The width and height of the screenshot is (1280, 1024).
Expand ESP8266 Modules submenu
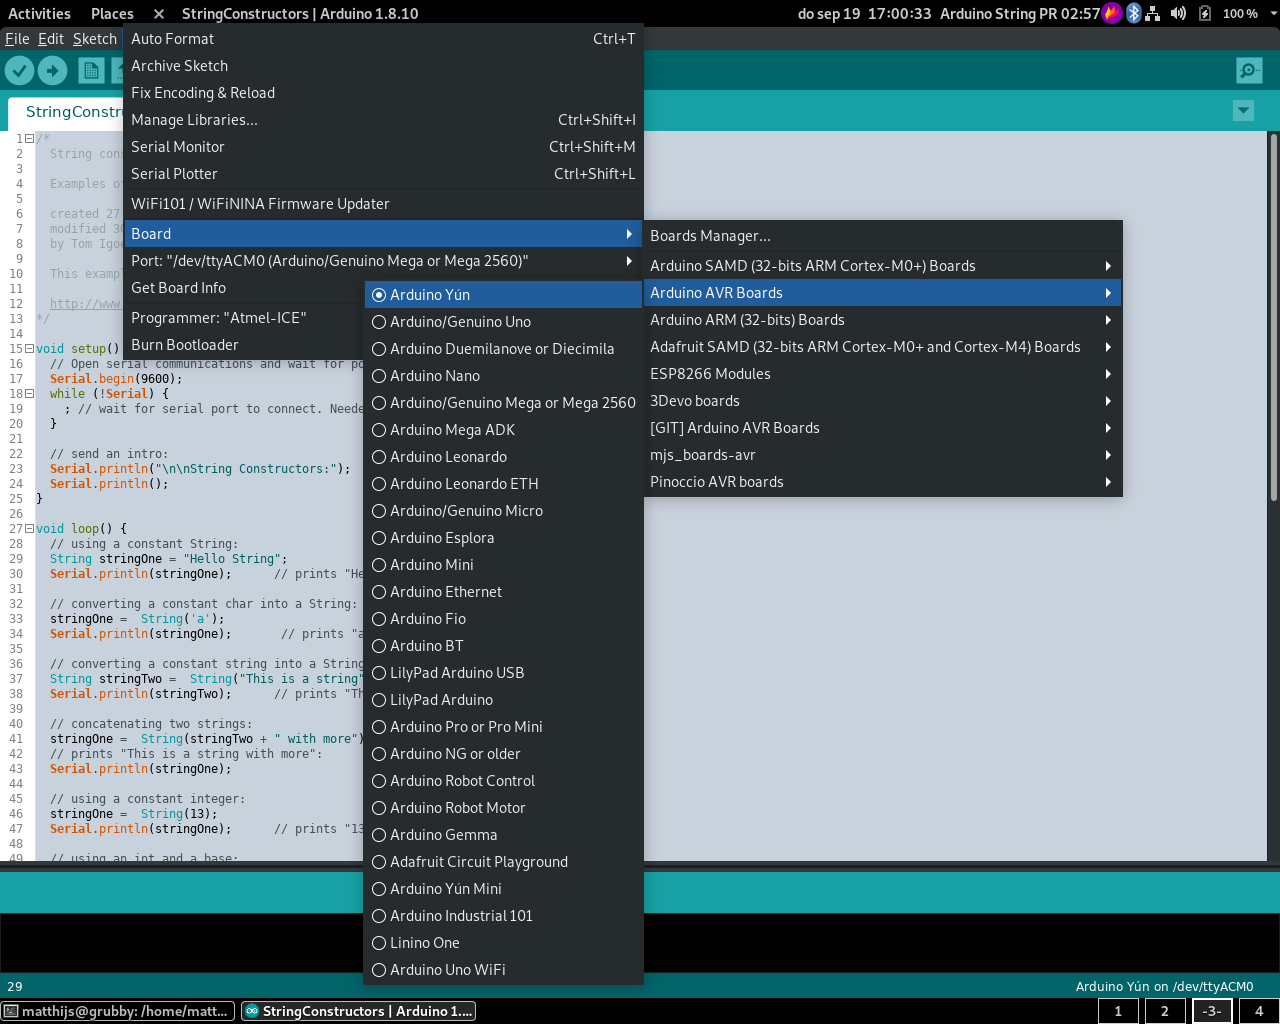click(883, 374)
